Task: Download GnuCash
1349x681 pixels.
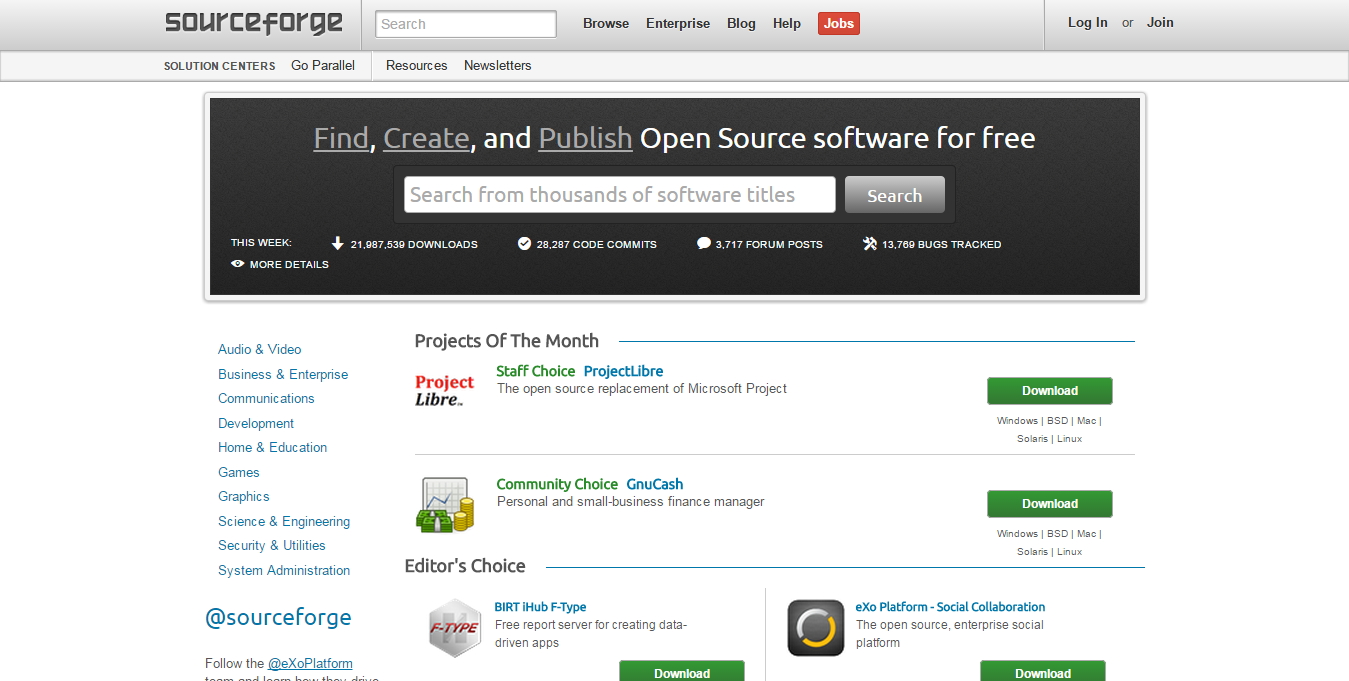Action: coord(1050,504)
